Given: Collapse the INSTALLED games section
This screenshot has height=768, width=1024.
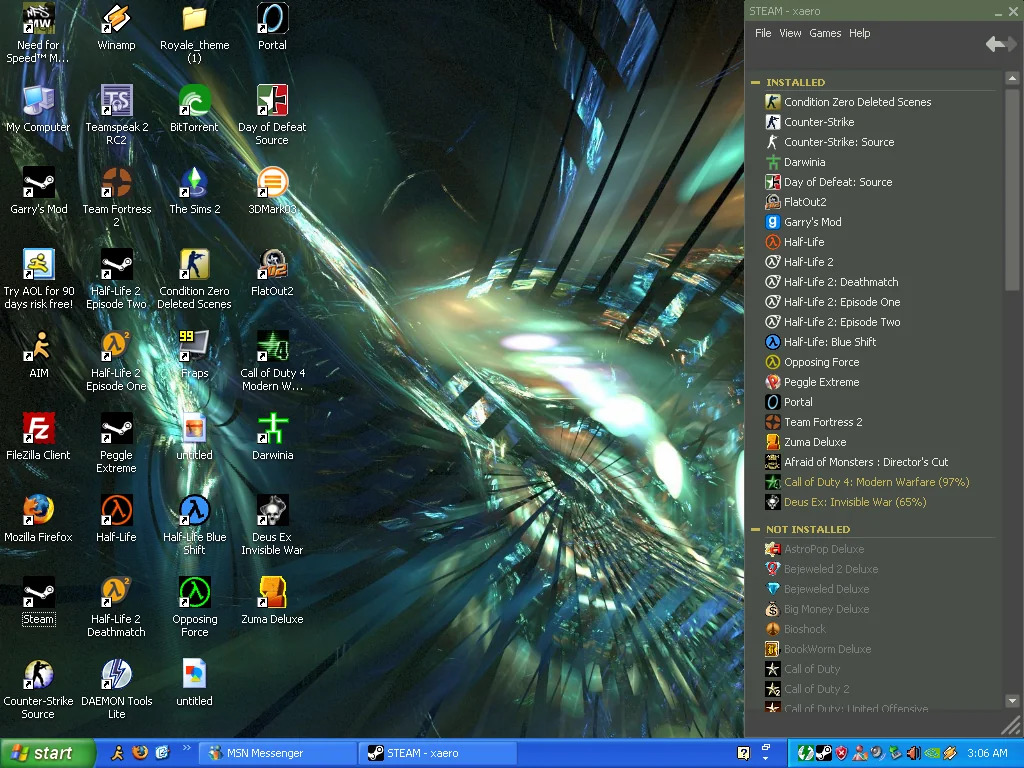Looking at the screenshot, I should (755, 82).
